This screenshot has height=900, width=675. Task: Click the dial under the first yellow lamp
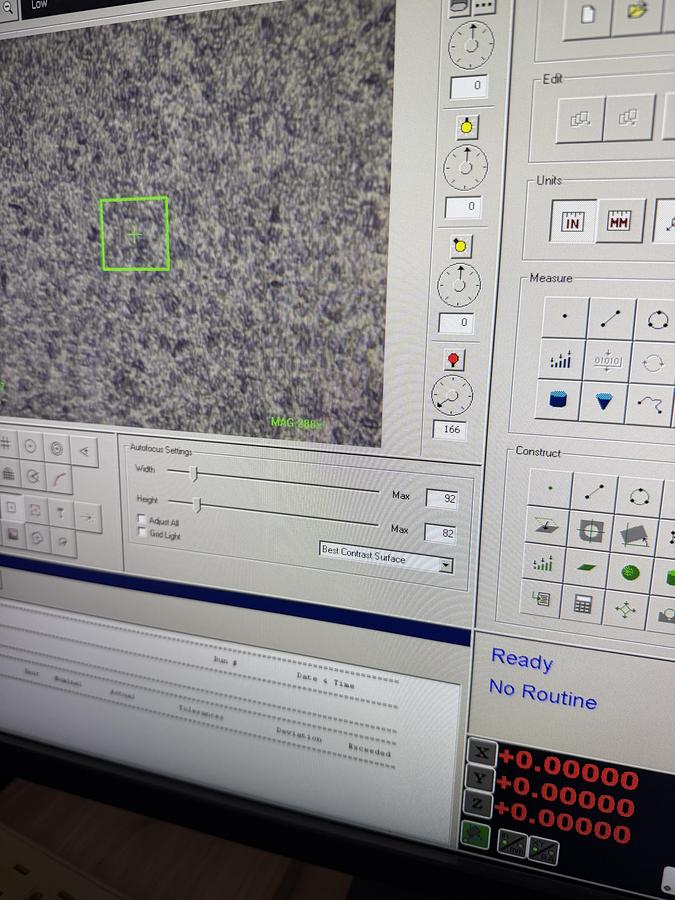pyautogui.click(x=465, y=168)
